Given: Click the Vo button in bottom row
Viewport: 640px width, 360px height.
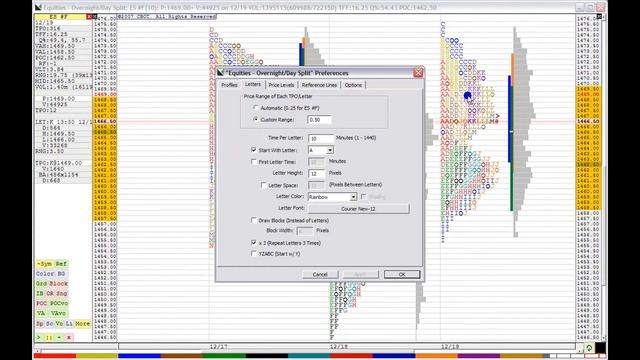Looking at the screenshot, I should pos(60,324).
